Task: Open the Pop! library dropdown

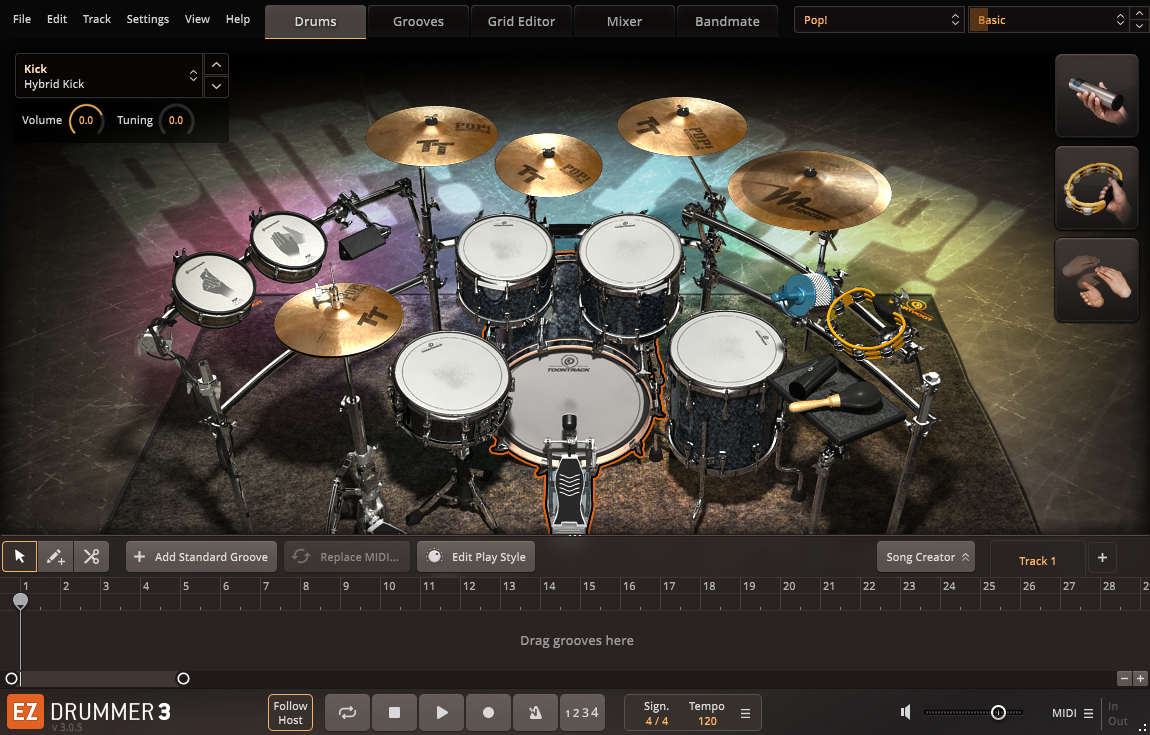Action: tap(878, 19)
